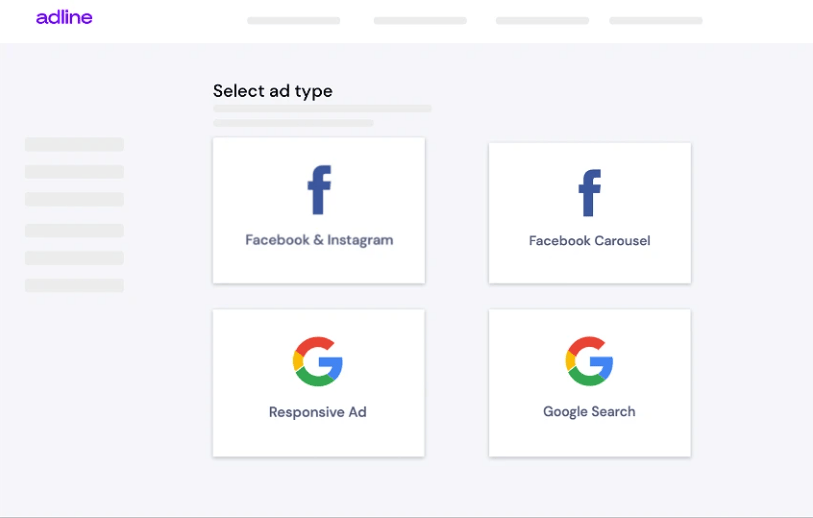Open the second top navigation placeholder item

click(420, 20)
